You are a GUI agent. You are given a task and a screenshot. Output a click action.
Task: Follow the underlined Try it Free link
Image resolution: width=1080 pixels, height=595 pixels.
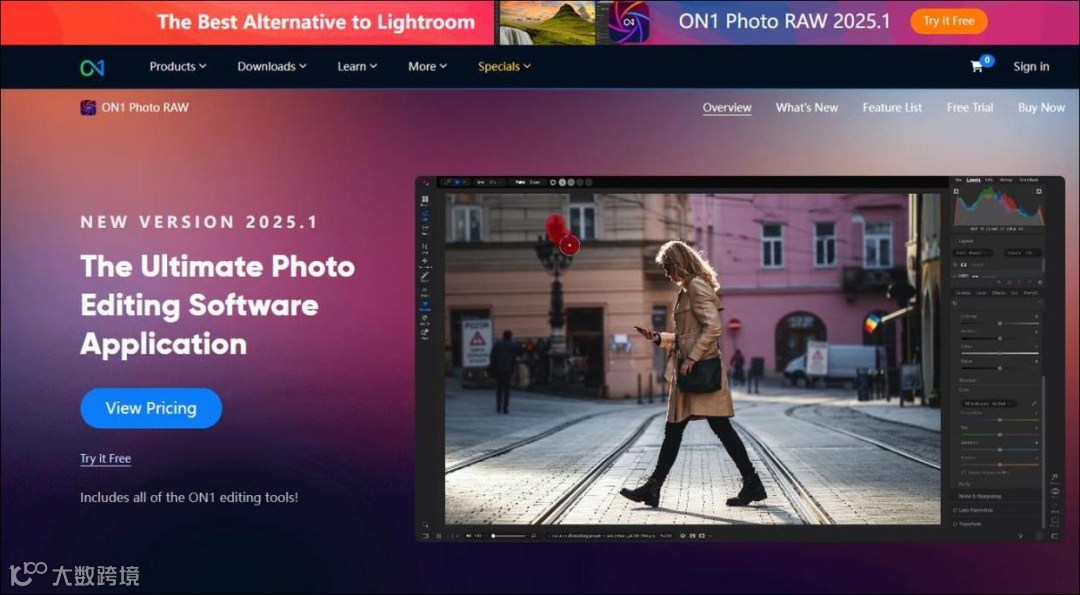point(105,459)
